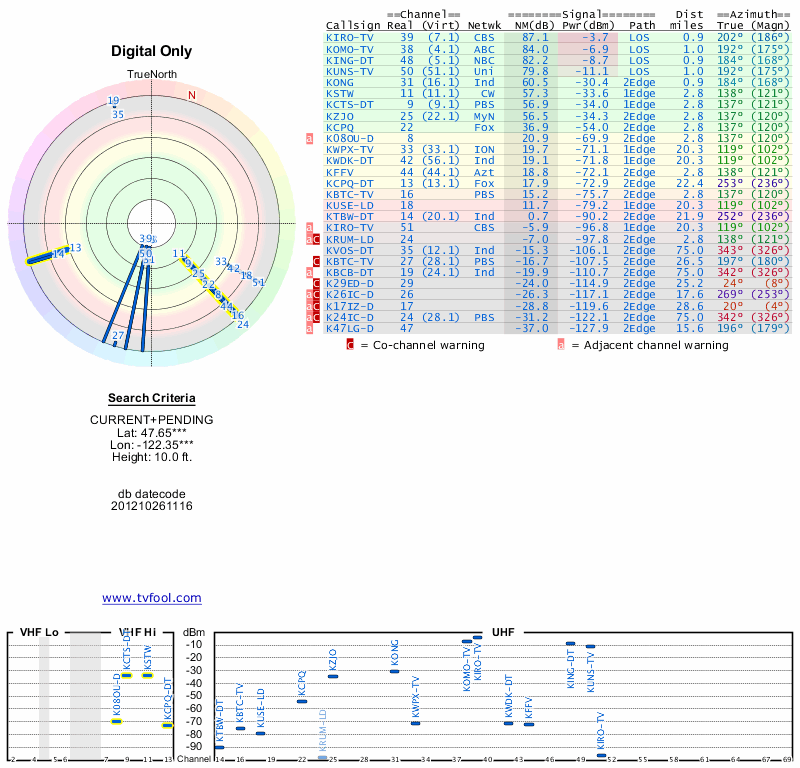800x768 pixels.
Task: Click the red 'N' magnetic north marker on radar
Action: click(192, 95)
